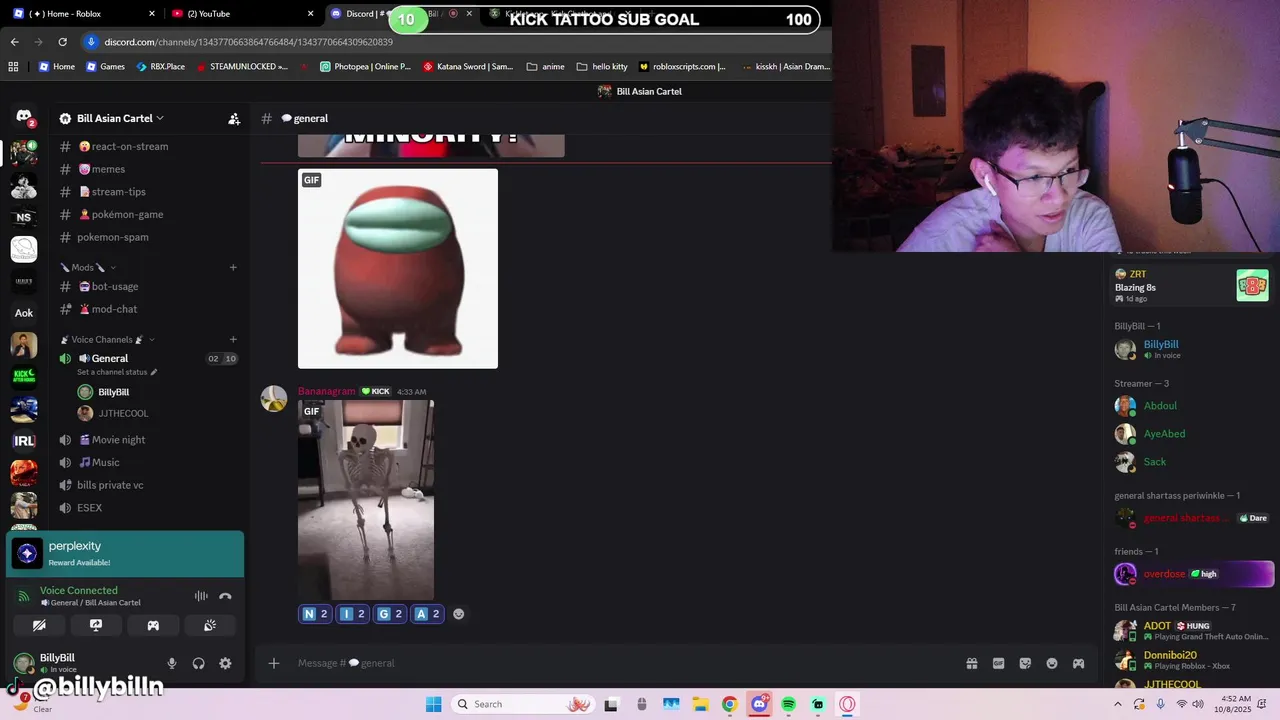Open noise suppression waveform icon

[x=201, y=596]
